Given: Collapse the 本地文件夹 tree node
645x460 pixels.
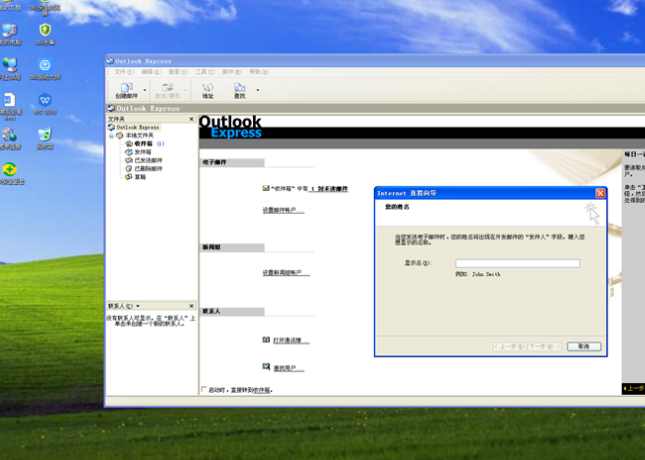Looking at the screenshot, I should [111, 135].
